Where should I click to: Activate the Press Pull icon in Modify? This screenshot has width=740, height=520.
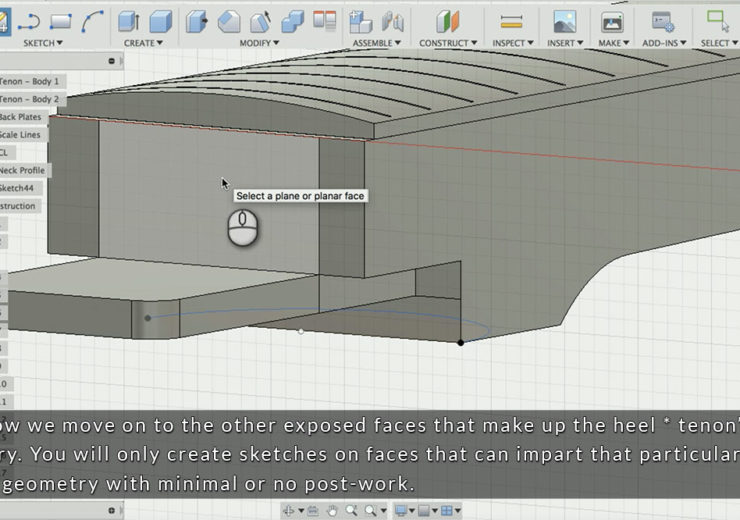tap(197, 20)
